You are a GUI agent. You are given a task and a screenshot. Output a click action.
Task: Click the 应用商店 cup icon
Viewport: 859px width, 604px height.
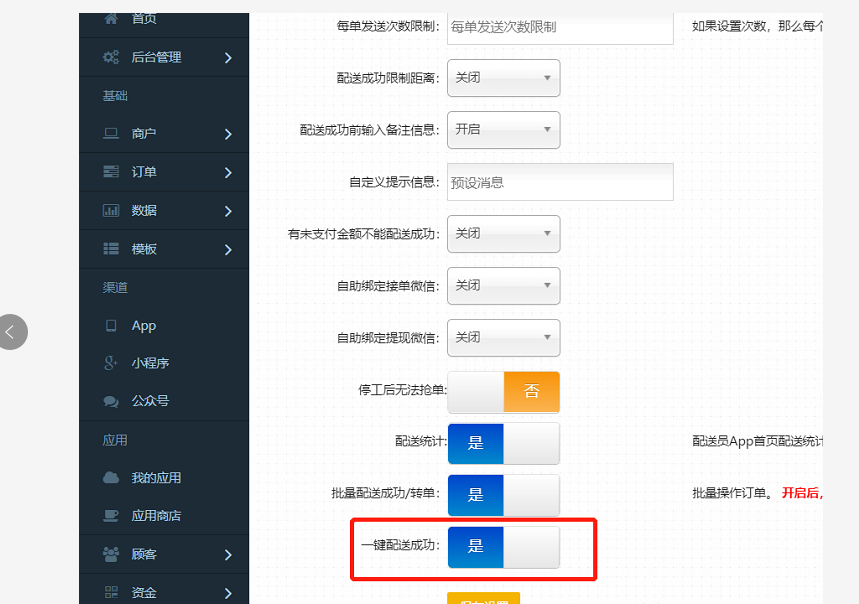point(111,516)
